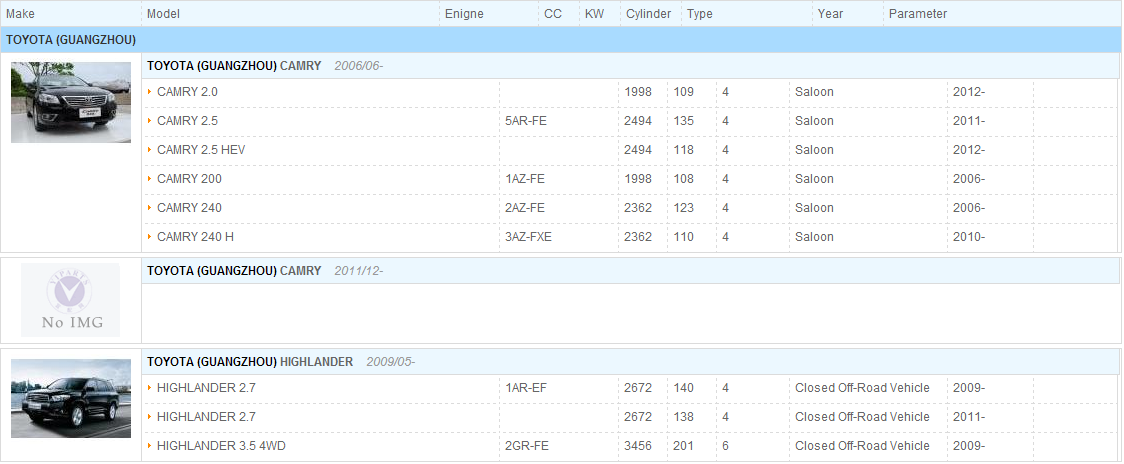Click the orange arrow beside CAMRY 2.0

[x=150, y=92]
